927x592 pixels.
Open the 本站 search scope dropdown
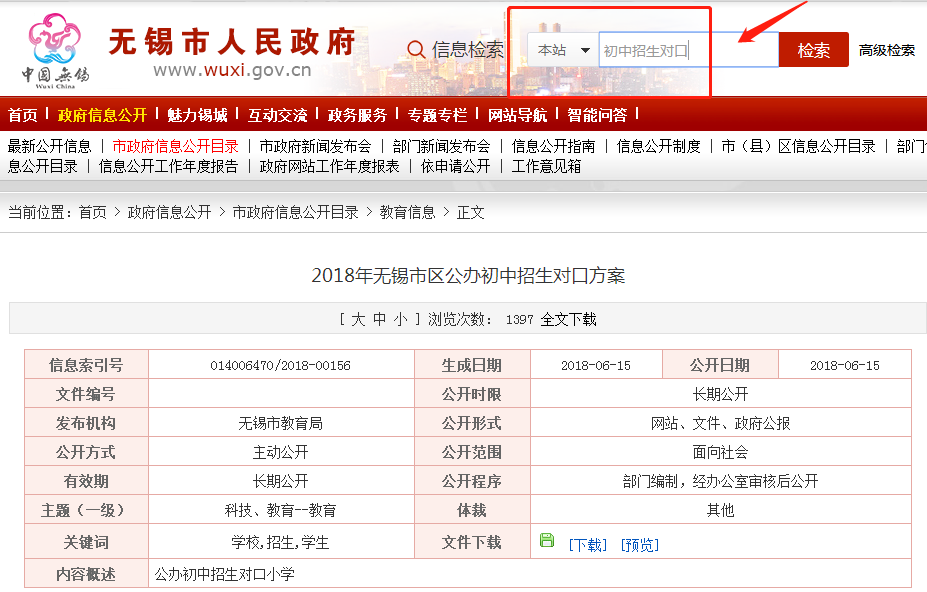tap(563, 50)
